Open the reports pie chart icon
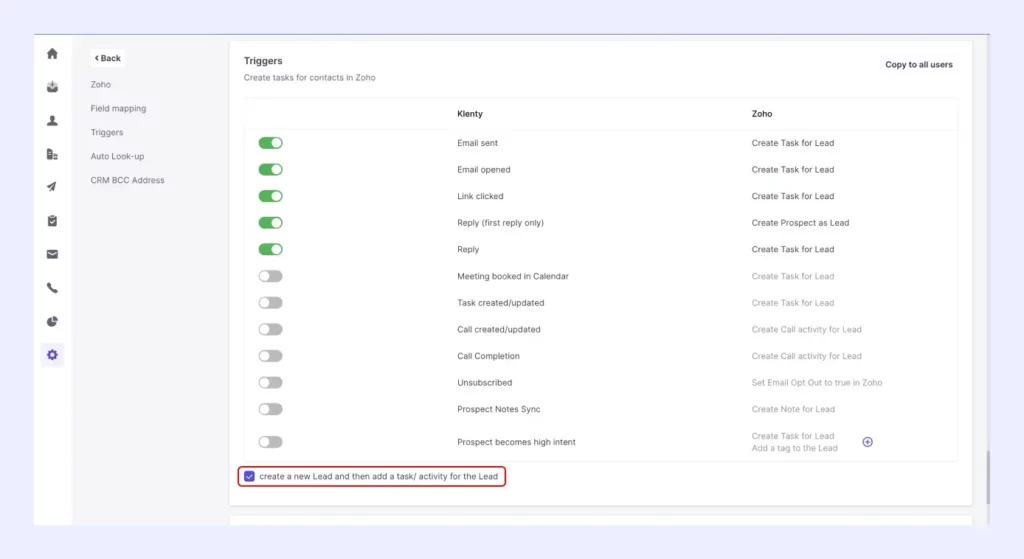 tap(52, 321)
